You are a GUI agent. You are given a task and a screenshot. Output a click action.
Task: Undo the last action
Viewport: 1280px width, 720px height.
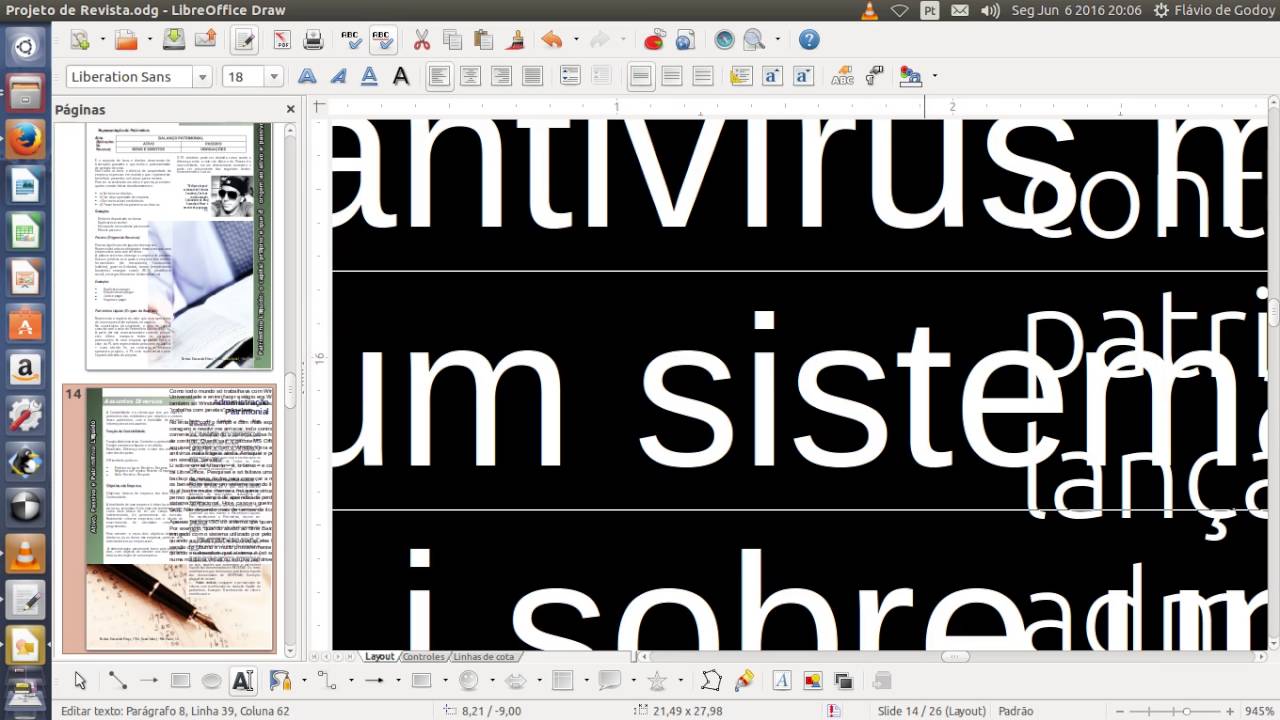pos(551,40)
